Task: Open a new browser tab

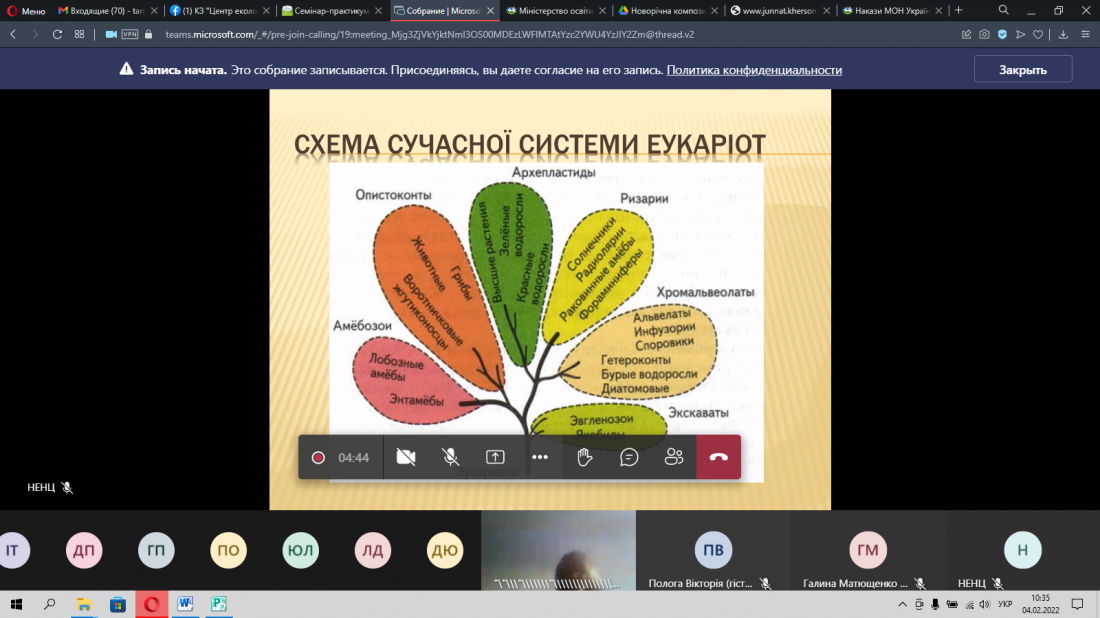Action: (958, 11)
